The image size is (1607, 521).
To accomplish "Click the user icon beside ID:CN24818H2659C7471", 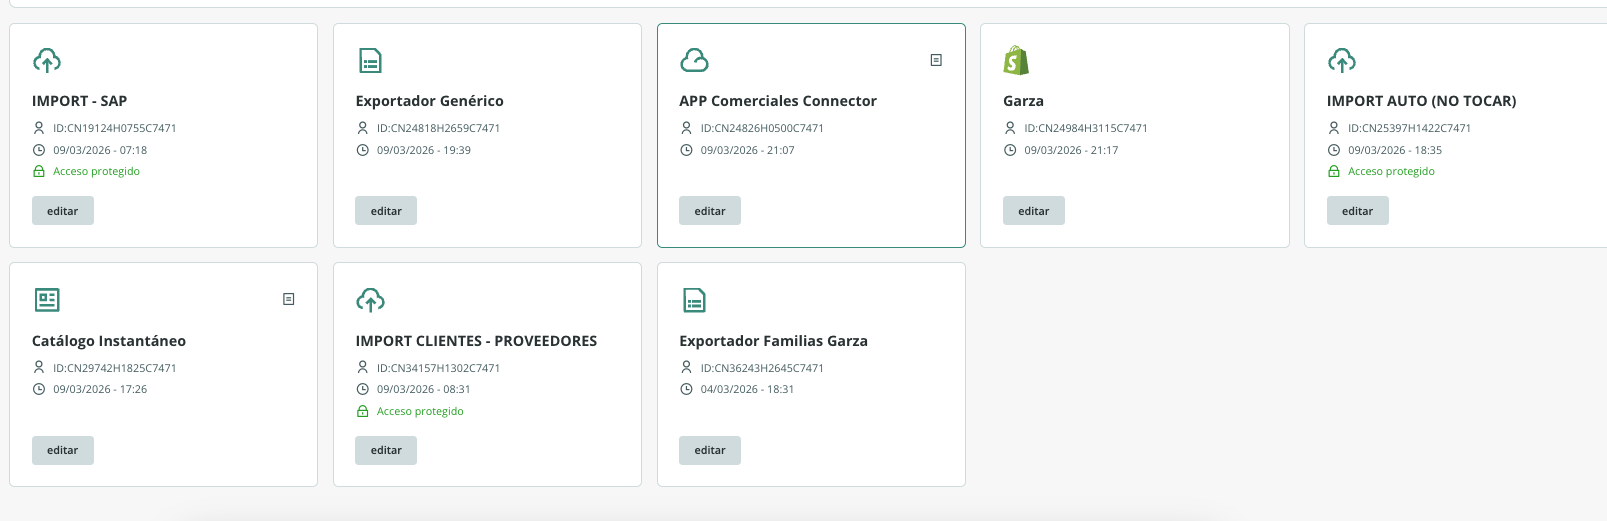I will click(363, 128).
